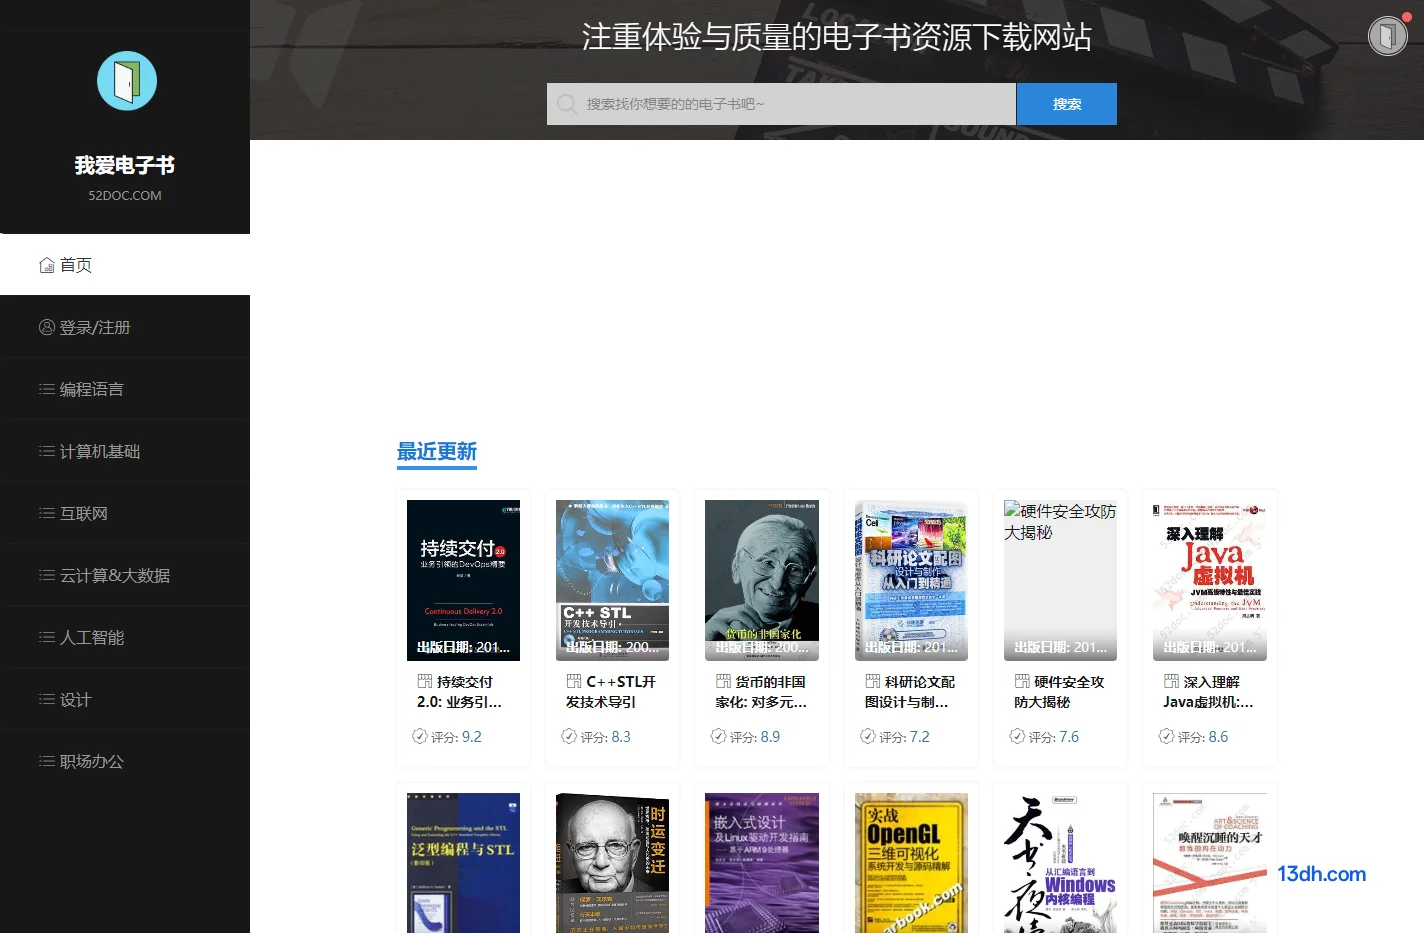1424x933 pixels.
Task: Open the 编程语言 category
Action: [x=125, y=389]
